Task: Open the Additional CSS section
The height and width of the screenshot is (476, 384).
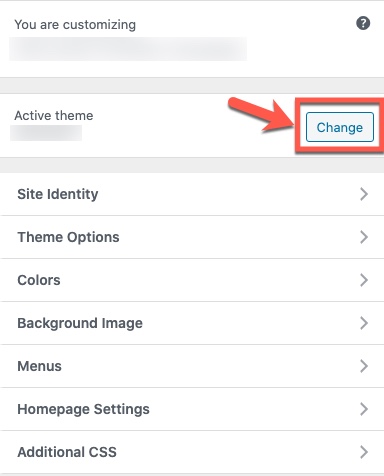Action: coord(192,452)
